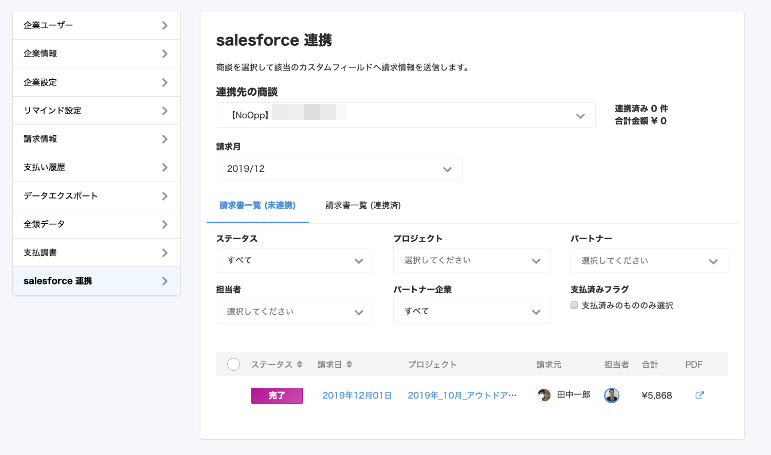Open the ステータス filter dropdown
Screen dimensions: 771x455
click(x=295, y=261)
